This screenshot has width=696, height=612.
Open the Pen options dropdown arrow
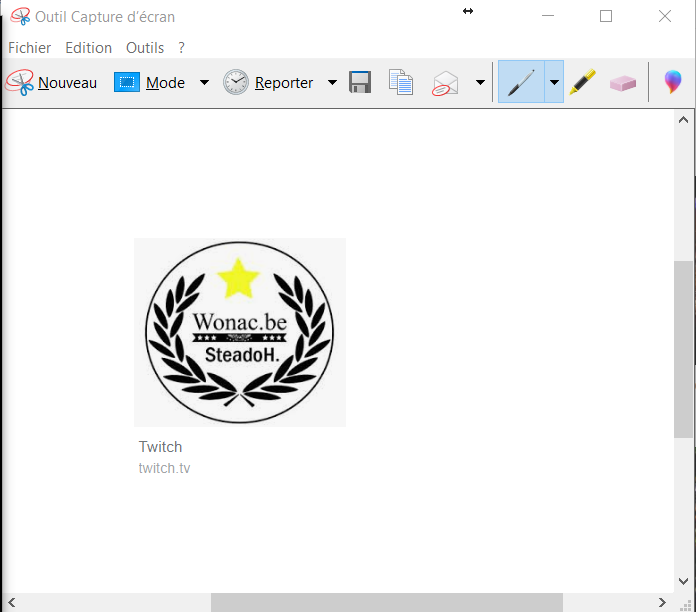coord(554,82)
